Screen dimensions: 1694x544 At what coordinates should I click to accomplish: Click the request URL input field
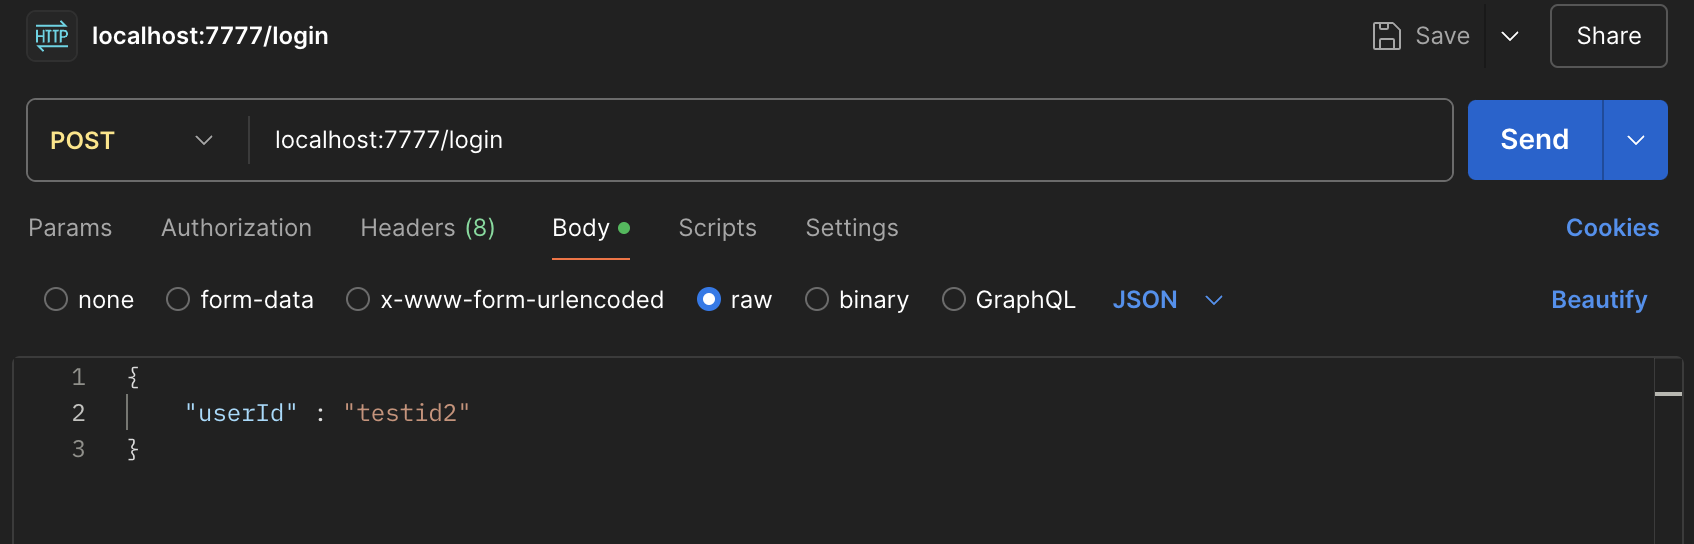(x=850, y=140)
